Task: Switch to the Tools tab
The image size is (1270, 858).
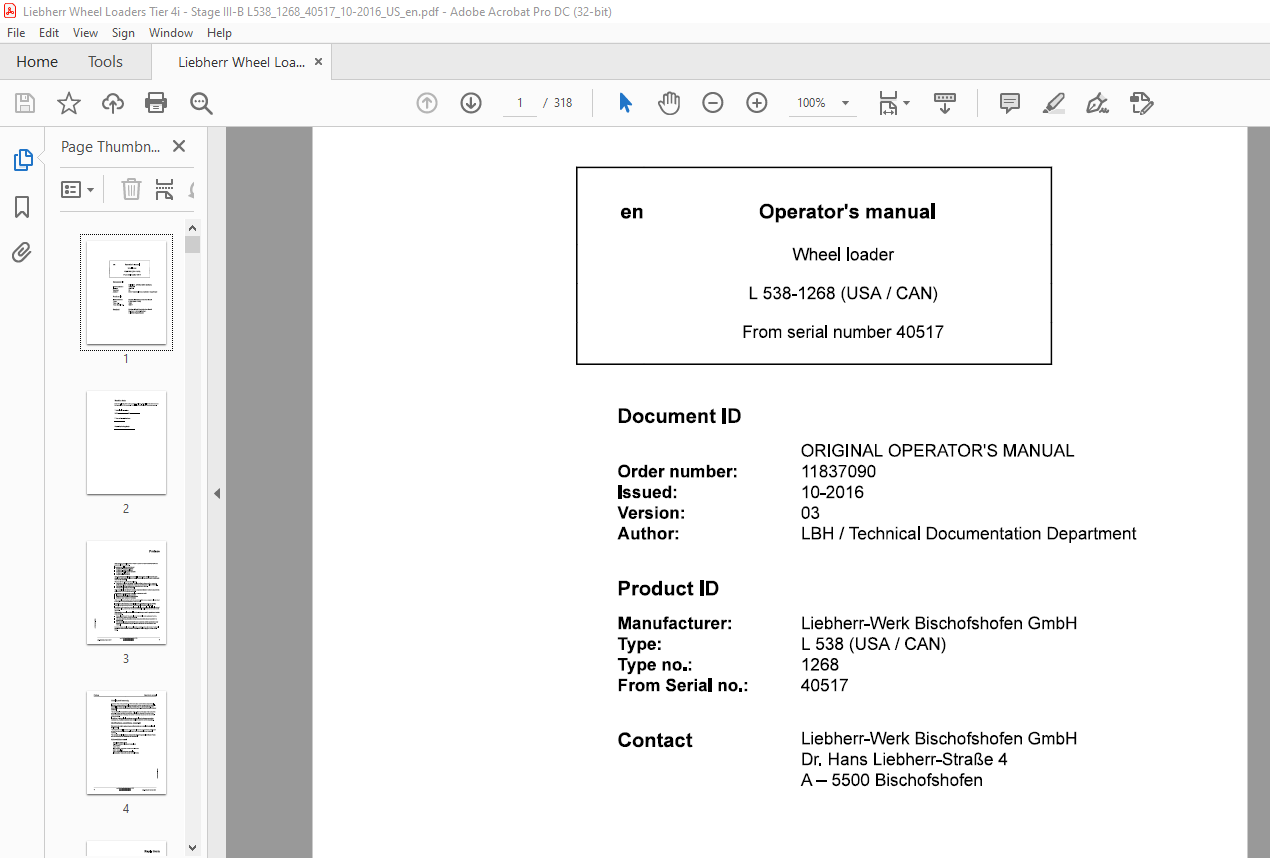Action: (105, 62)
